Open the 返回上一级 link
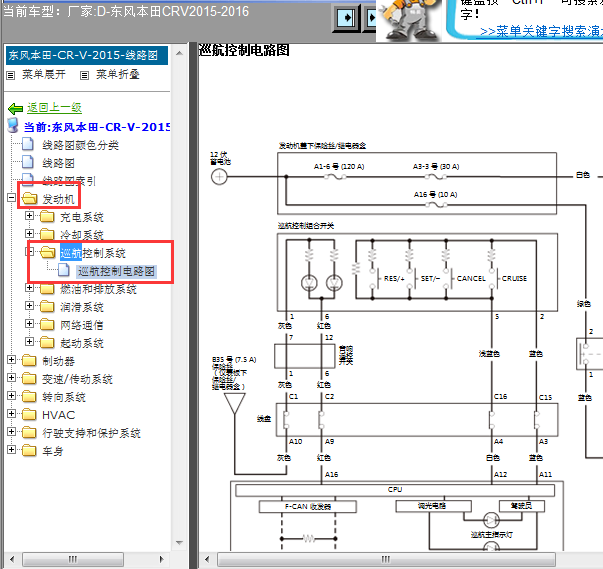 tap(54, 108)
